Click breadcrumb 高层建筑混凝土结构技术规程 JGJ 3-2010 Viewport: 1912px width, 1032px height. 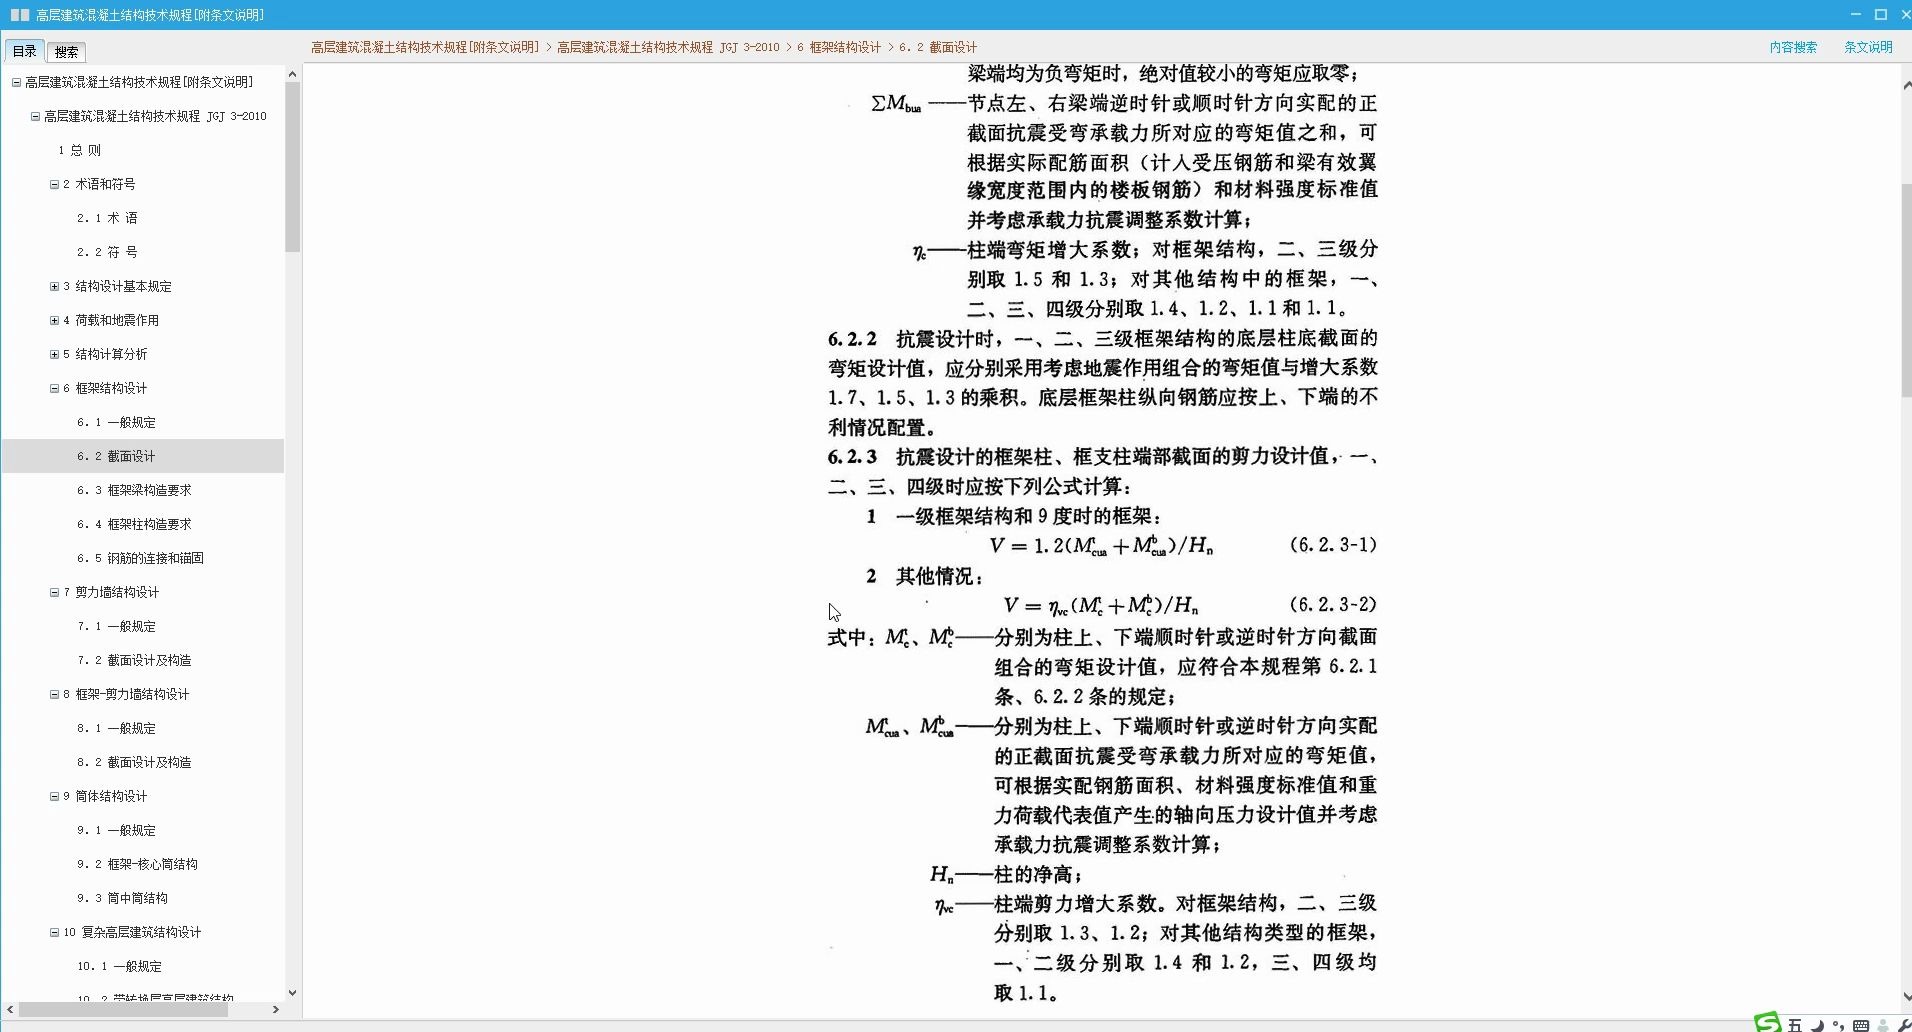pos(668,47)
